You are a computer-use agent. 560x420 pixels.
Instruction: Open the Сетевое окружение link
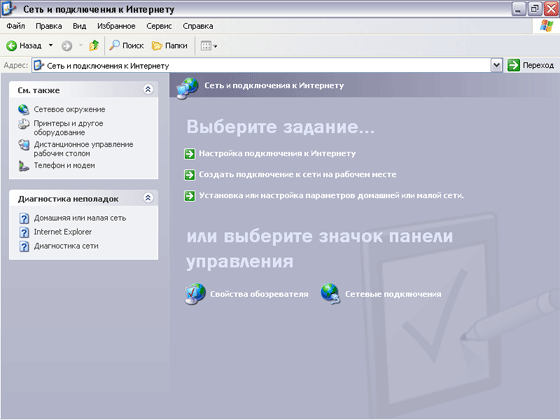point(69,110)
